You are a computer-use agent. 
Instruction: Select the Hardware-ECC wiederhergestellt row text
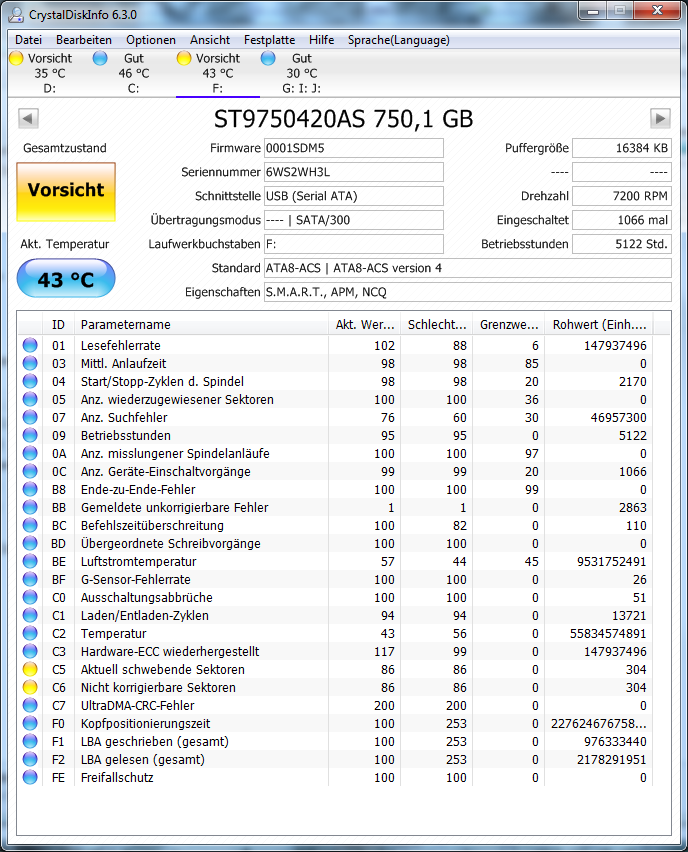[x=170, y=651]
